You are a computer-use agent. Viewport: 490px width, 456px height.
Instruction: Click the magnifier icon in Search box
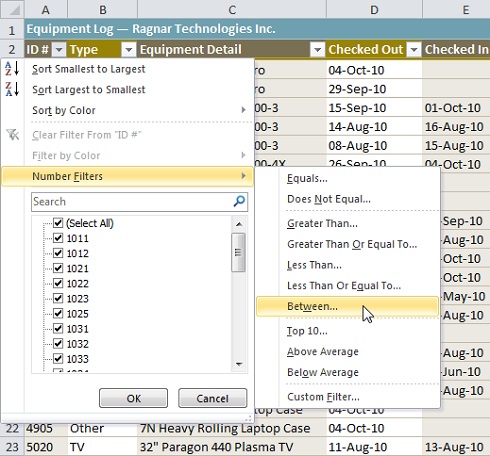239,201
